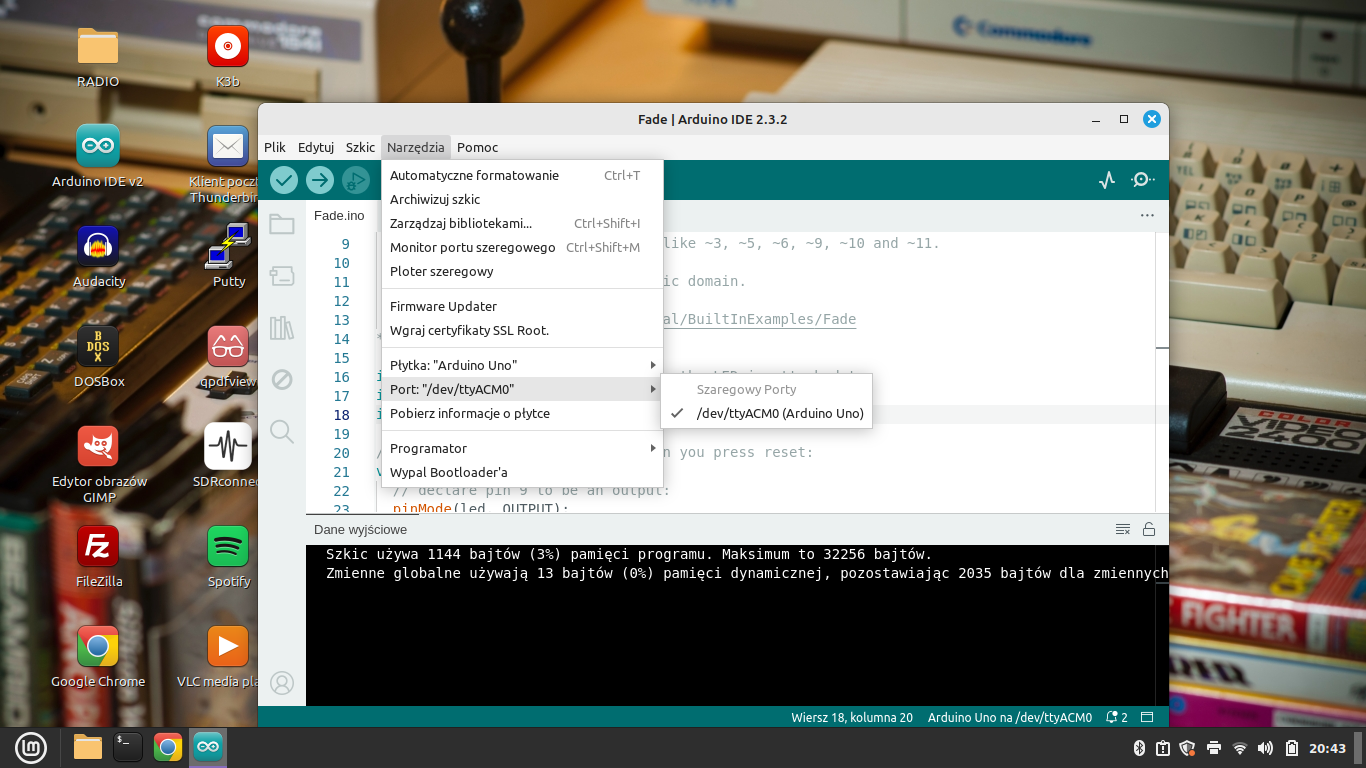Screen dimensions: 1366x768
Task: Clear output with the list-clear icon
Action: 1123,529
